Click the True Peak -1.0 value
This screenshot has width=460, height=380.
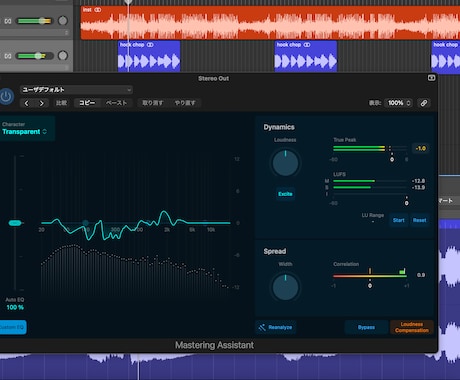421,148
